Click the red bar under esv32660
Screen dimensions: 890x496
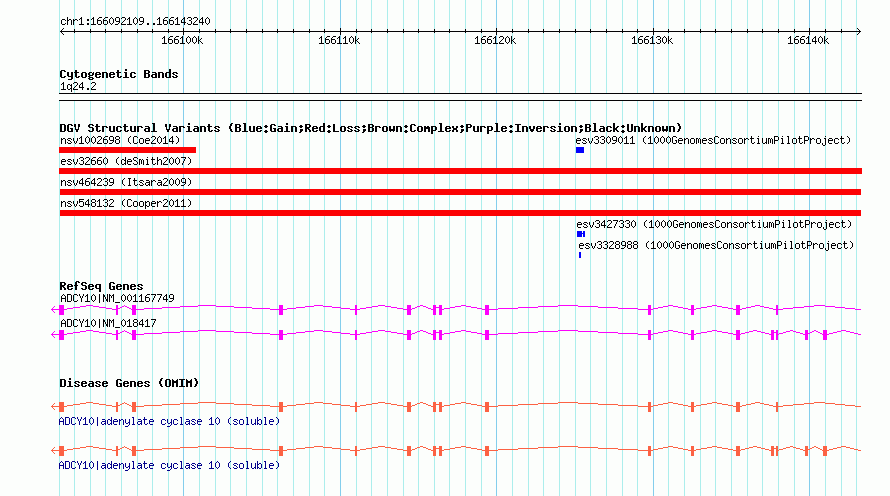tap(460, 171)
